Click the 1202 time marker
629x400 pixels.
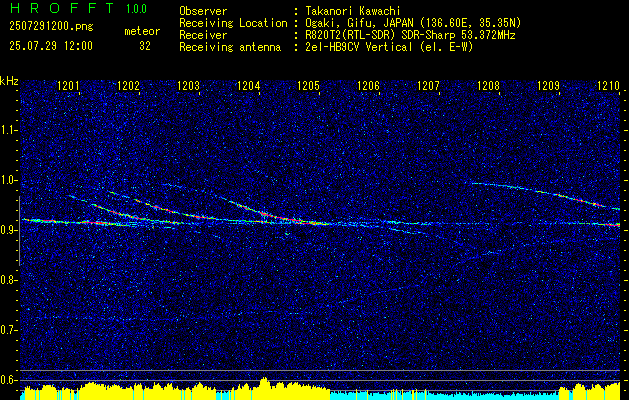tap(128, 86)
